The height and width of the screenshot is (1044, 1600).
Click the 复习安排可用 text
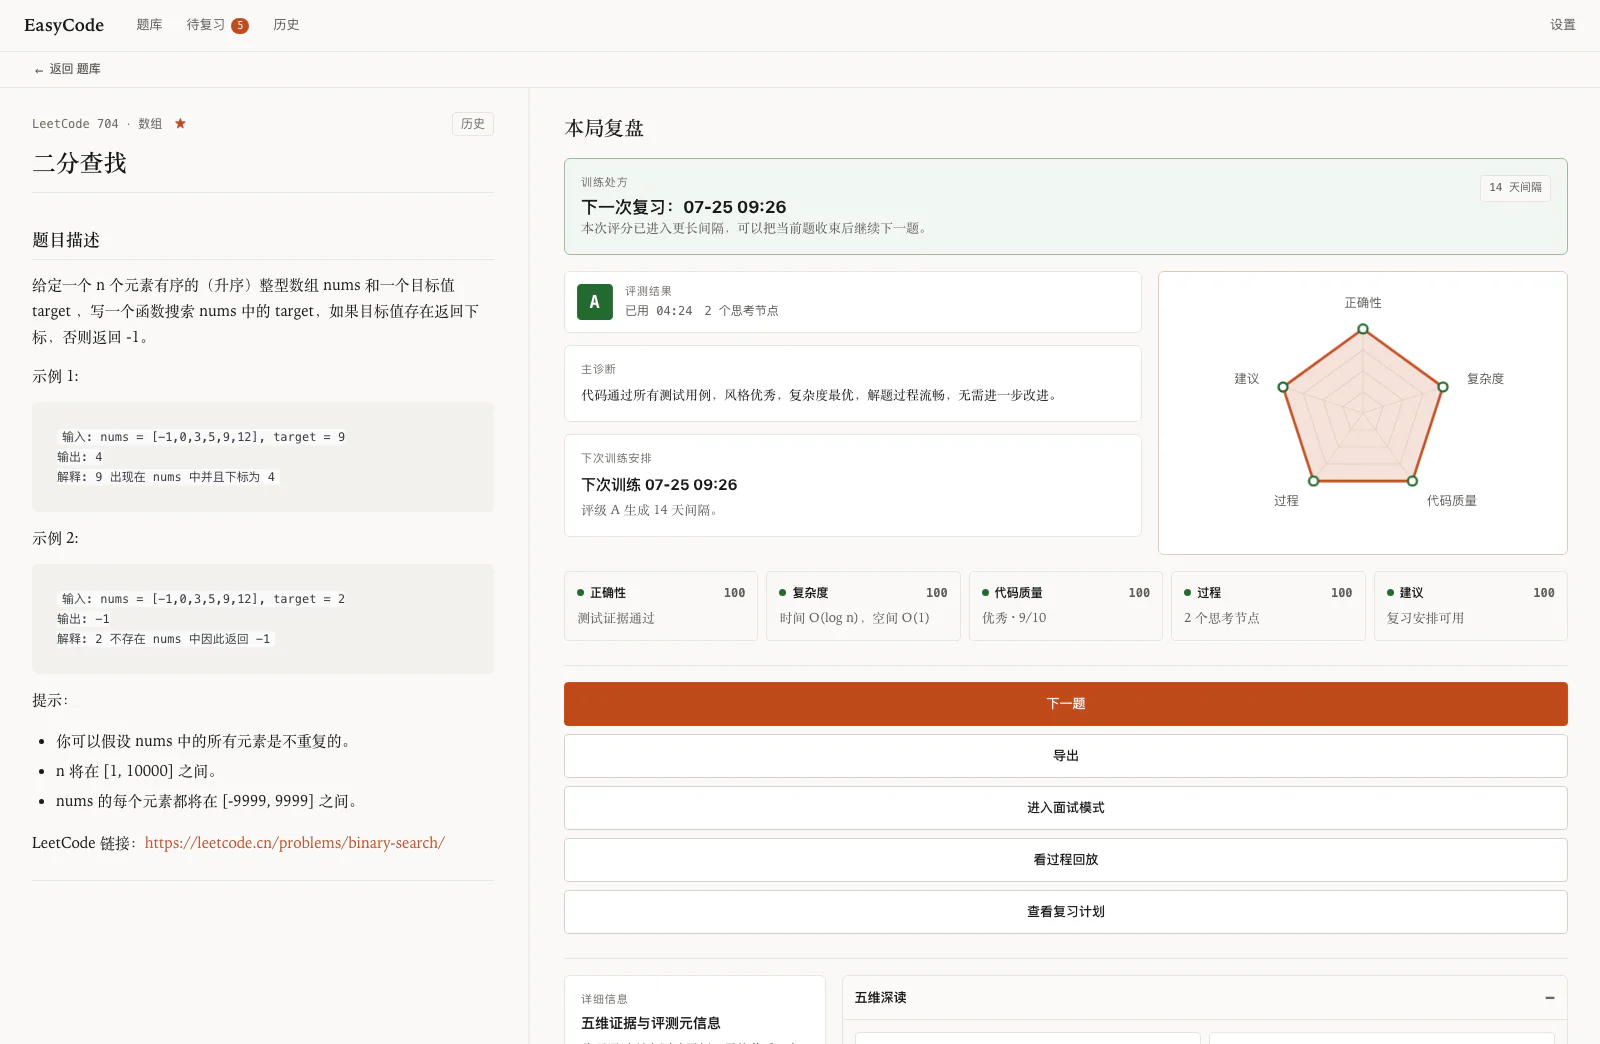tap(1425, 619)
